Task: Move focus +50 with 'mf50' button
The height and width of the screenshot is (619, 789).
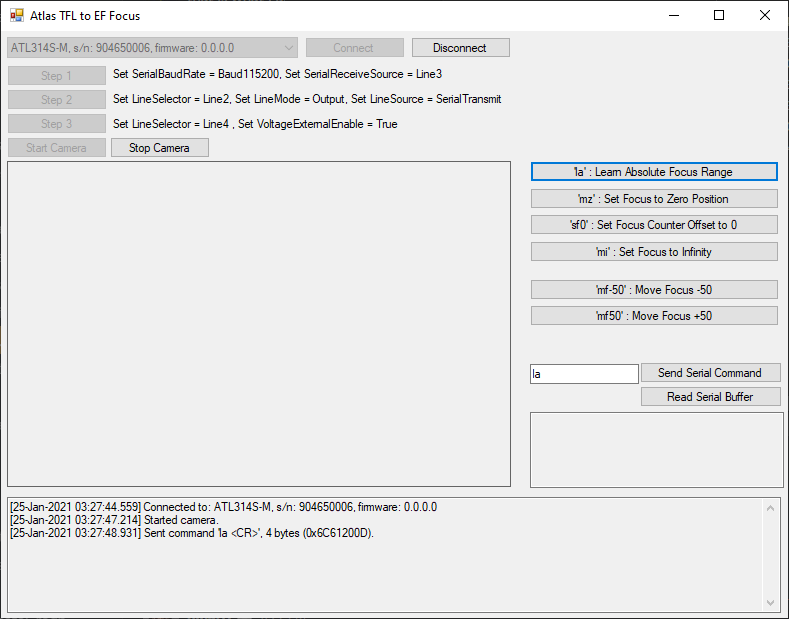Action: (x=653, y=316)
